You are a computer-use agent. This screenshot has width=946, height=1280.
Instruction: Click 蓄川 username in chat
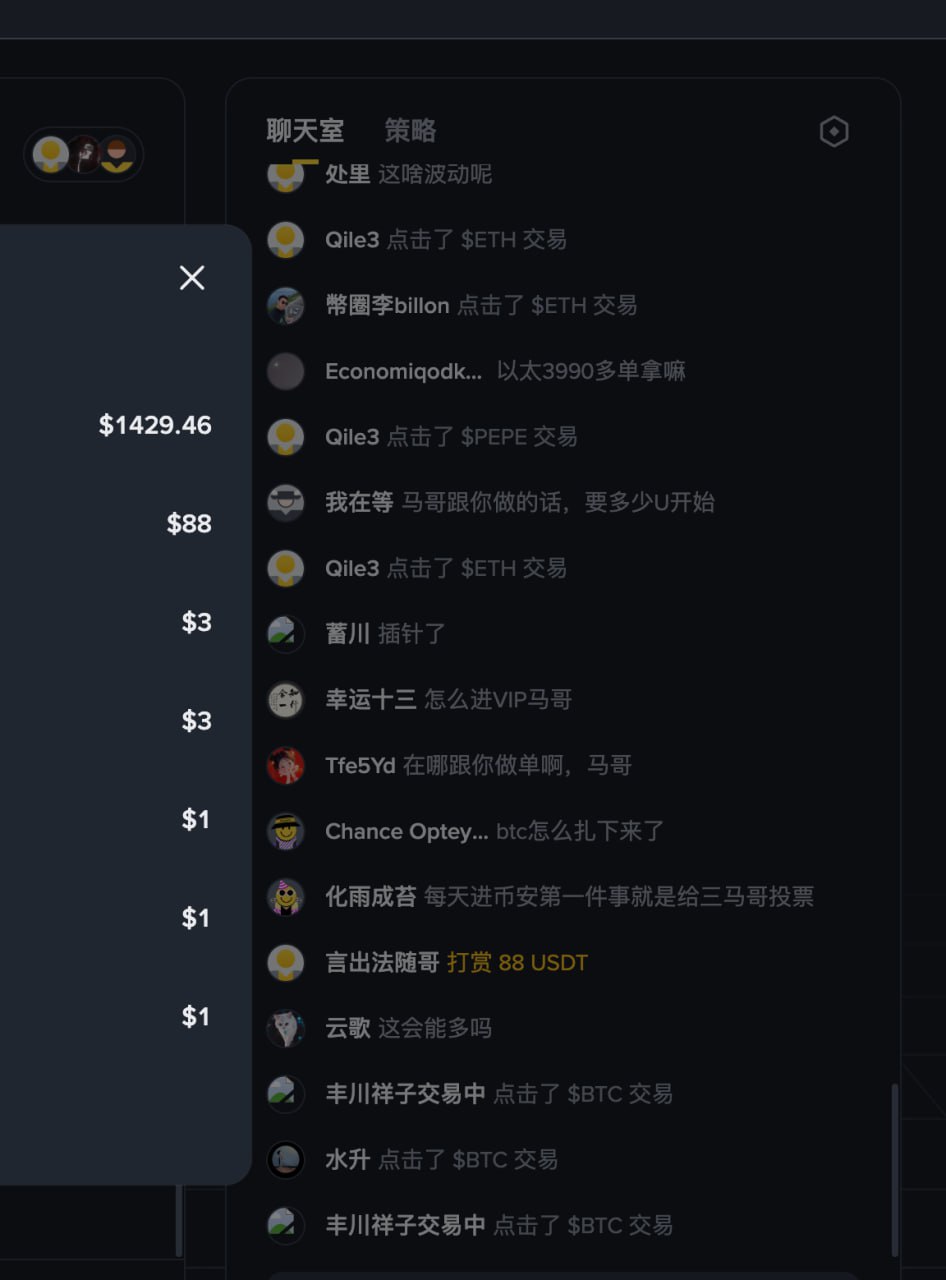coord(347,634)
